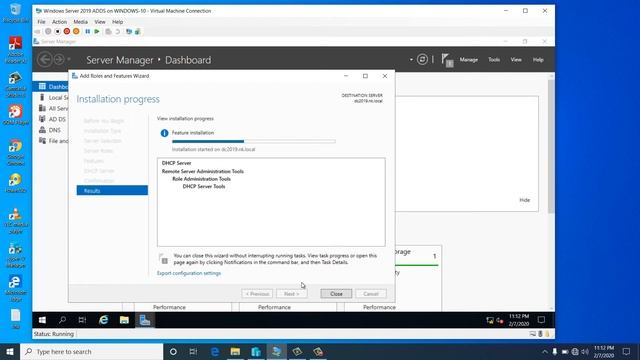Click the Cortana circle on the host taskbar
This screenshot has height=360, width=640.
(x=173, y=351)
